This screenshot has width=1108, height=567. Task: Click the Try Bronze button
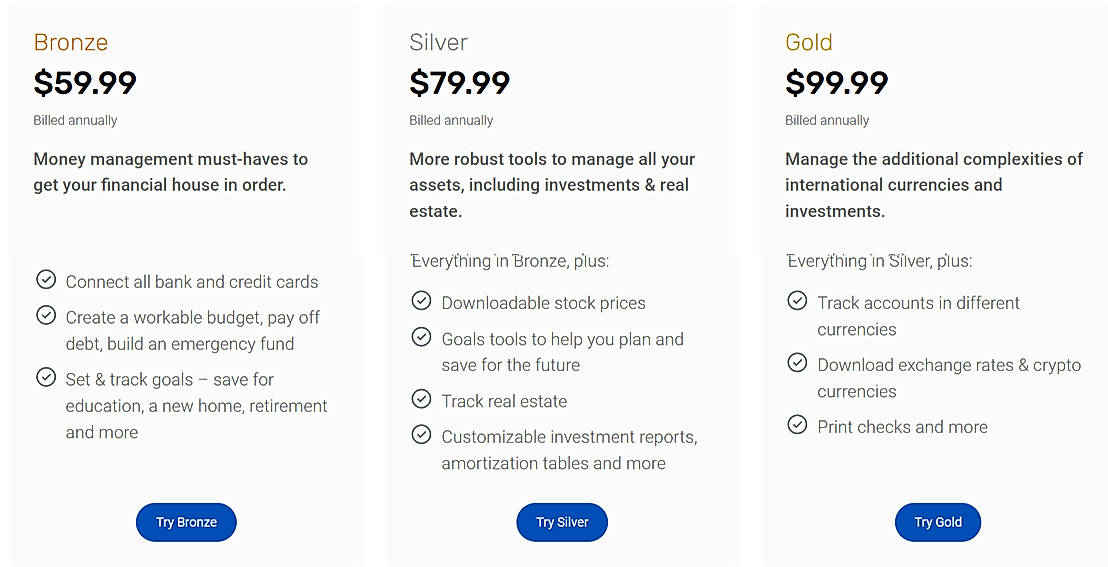[x=186, y=522]
